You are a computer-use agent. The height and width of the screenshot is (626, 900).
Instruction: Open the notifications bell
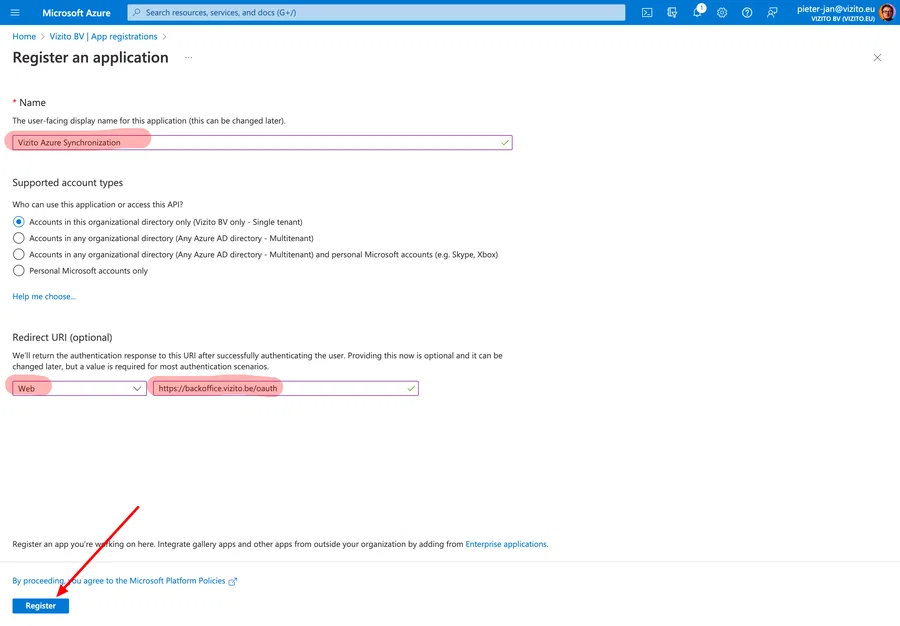click(698, 12)
